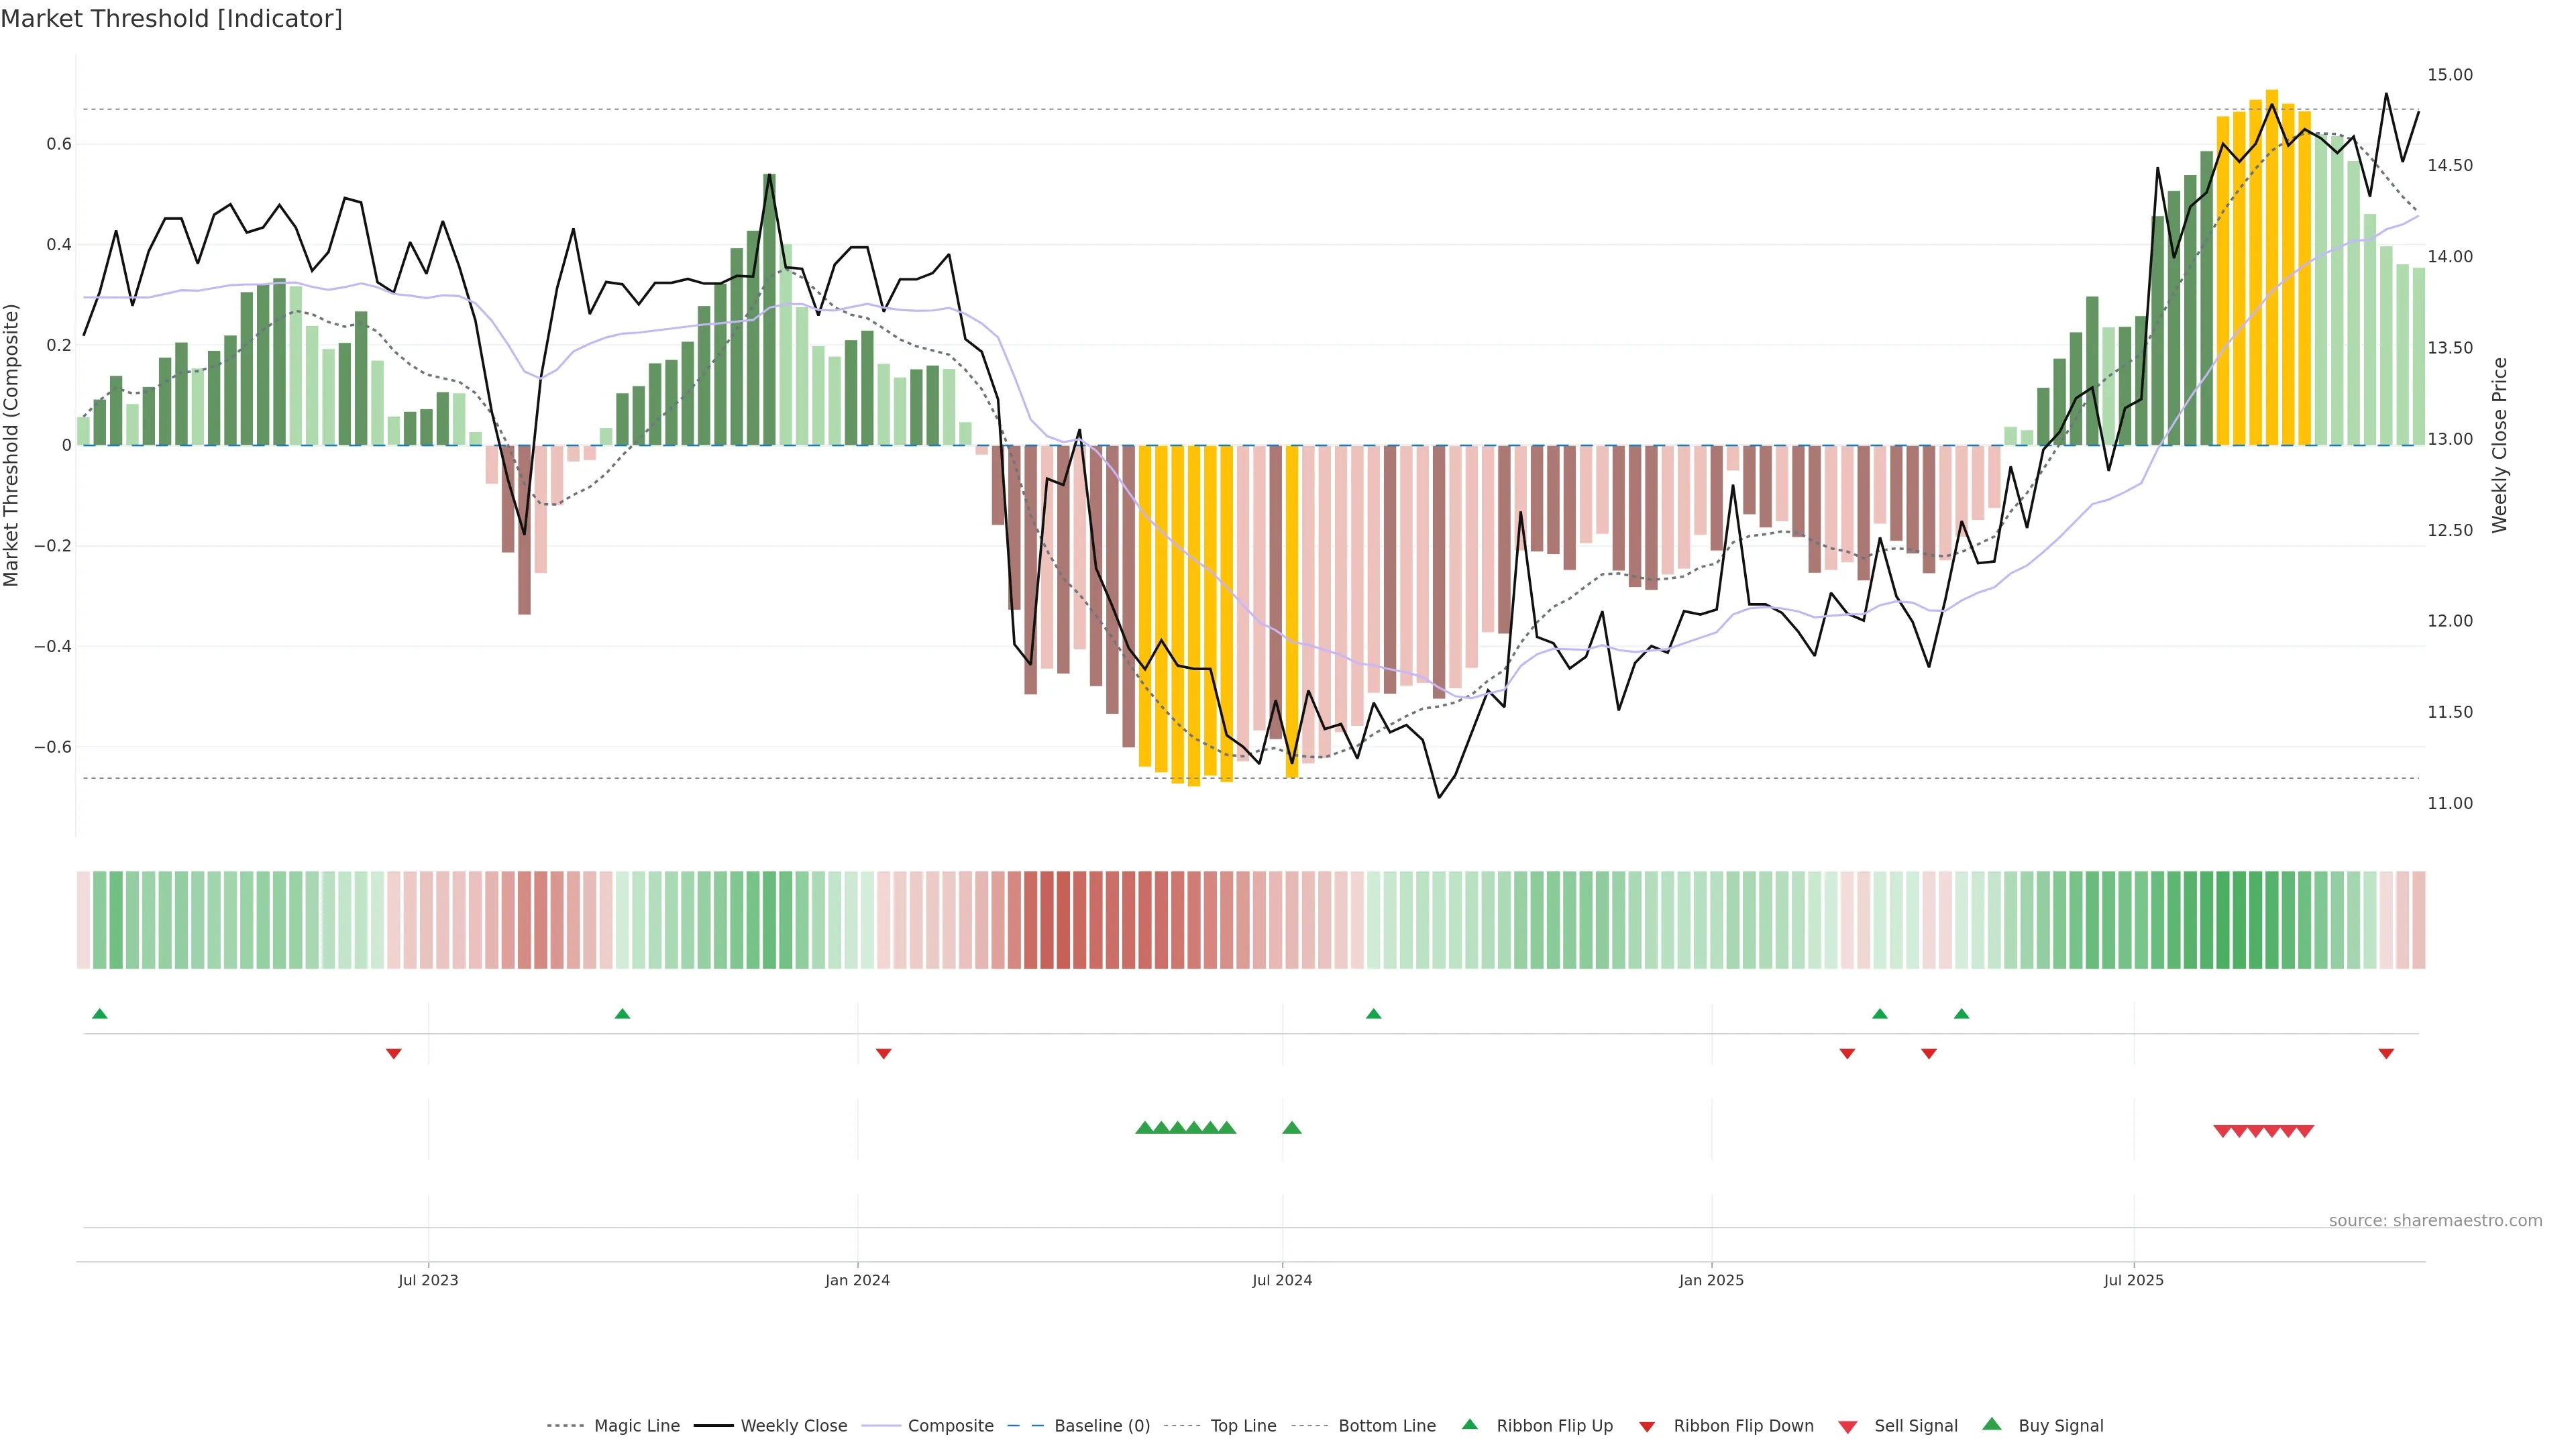Click the Weekly Close Price axis title
The height and width of the screenshot is (1449, 2576).
point(2500,445)
